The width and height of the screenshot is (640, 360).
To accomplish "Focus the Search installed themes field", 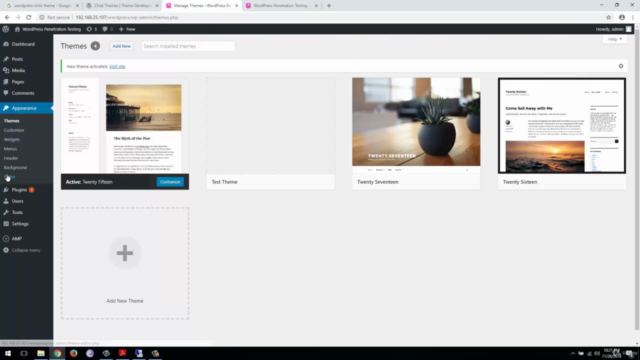I will tap(188, 46).
